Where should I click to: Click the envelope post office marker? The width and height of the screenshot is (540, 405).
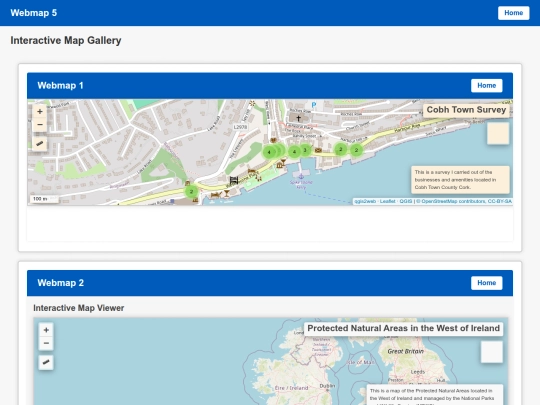[318, 150]
